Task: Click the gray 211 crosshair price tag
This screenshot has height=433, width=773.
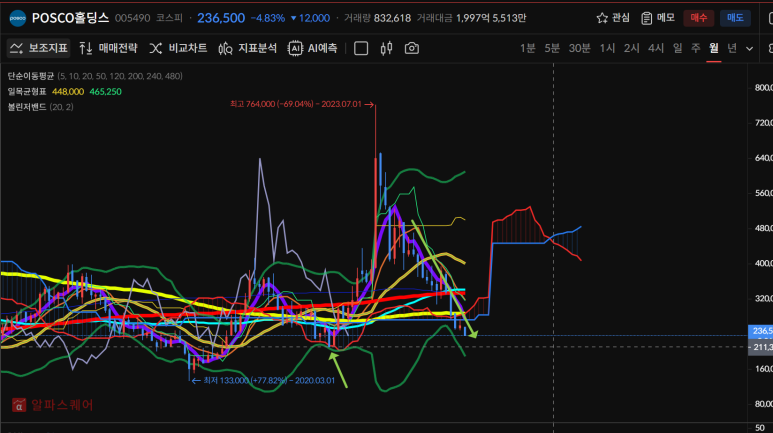Action: pyautogui.click(x=761, y=347)
